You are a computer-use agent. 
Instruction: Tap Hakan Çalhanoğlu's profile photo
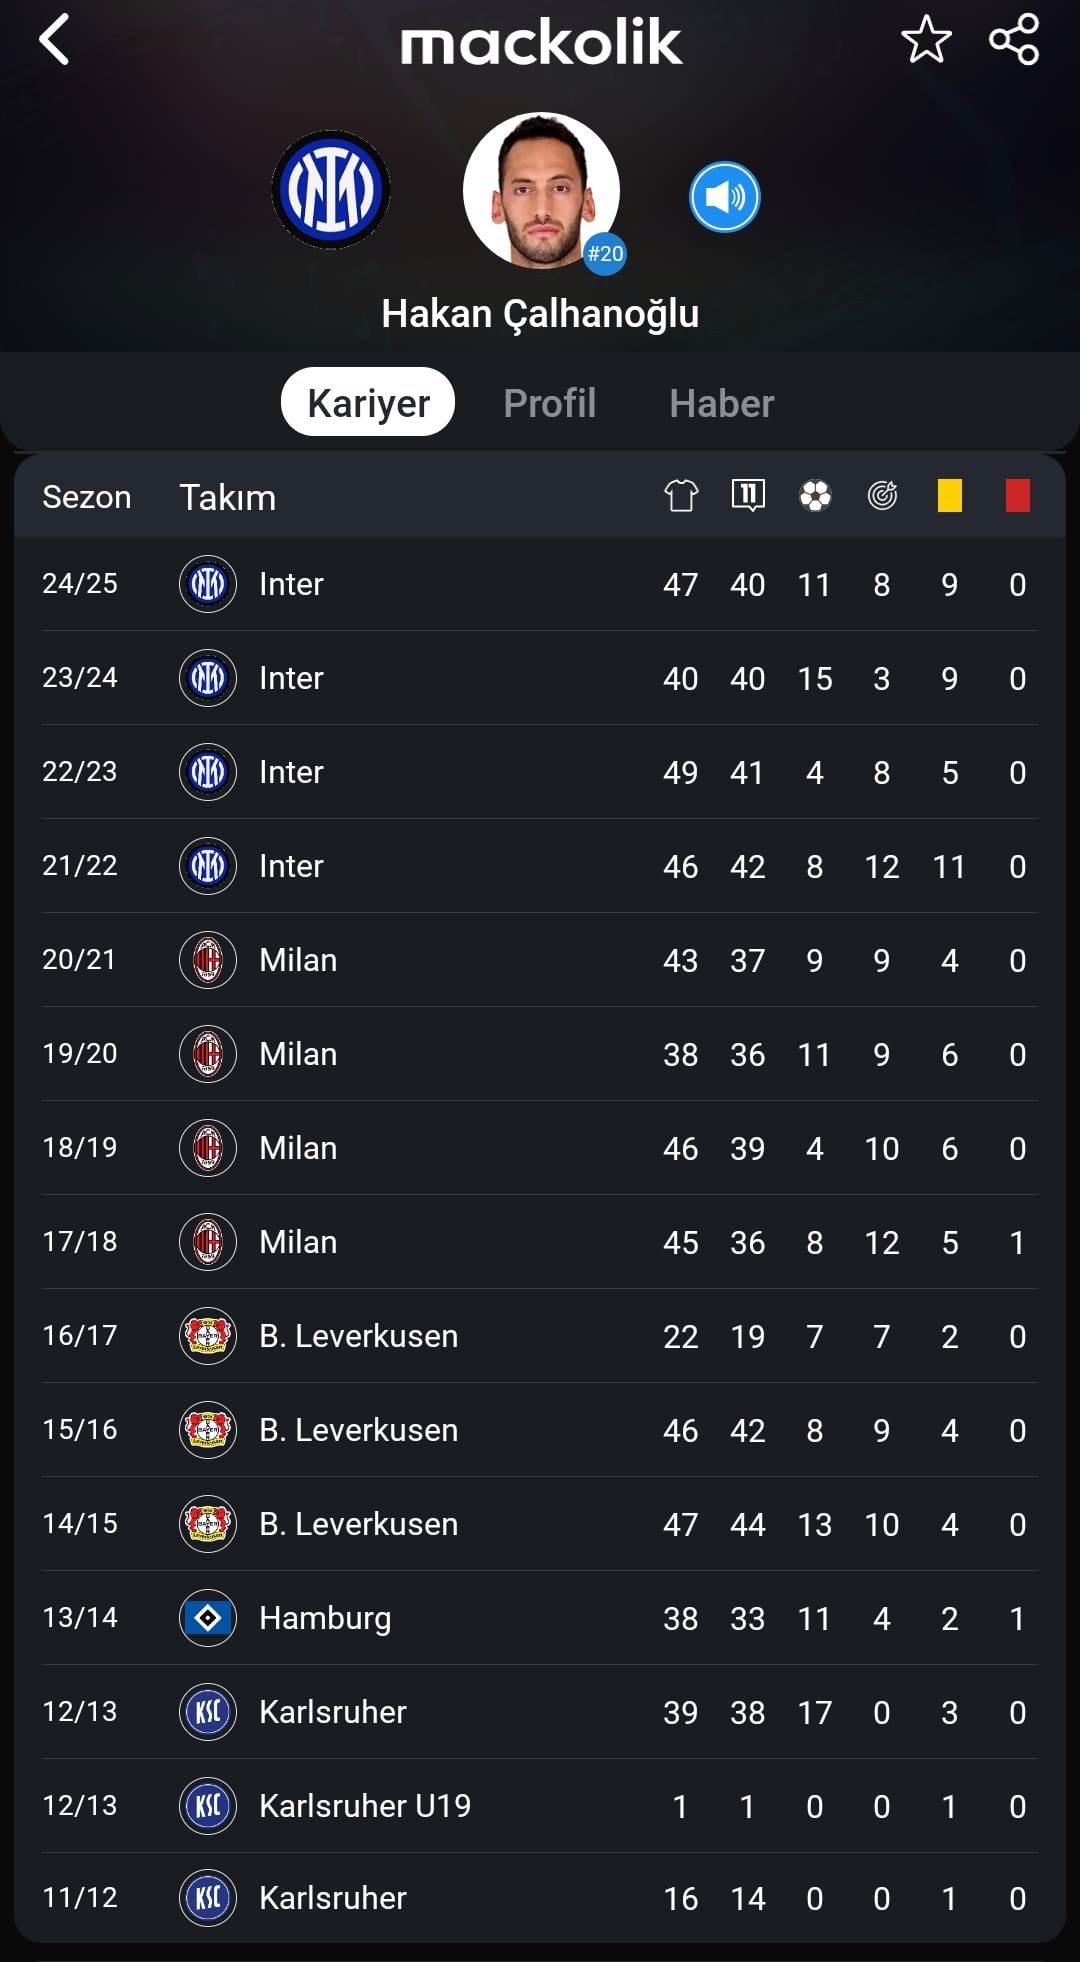coord(541,190)
